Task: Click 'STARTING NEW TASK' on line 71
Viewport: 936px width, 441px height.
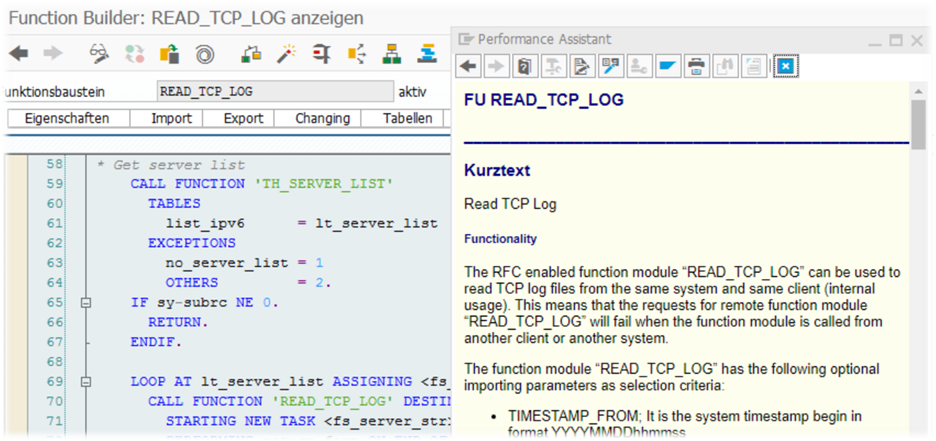Action: (x=242, y=421)
